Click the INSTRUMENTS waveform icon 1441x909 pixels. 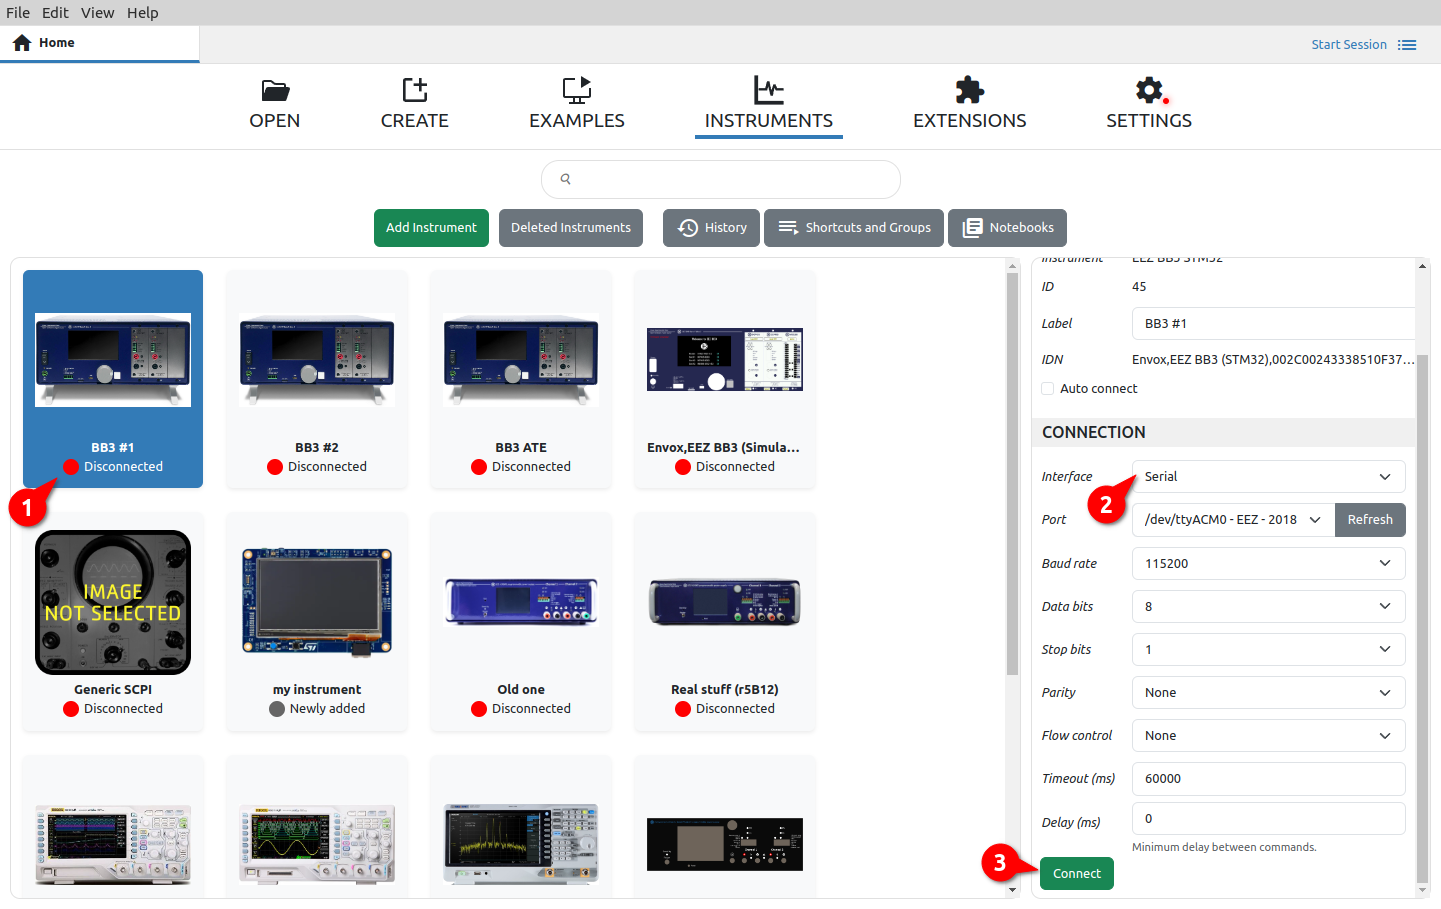pos(769,90)
